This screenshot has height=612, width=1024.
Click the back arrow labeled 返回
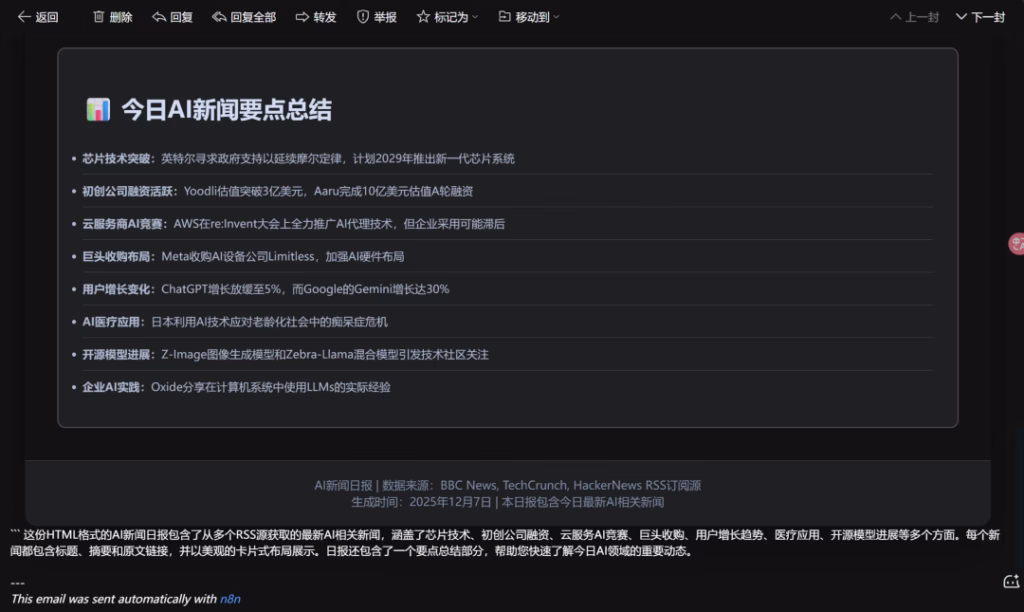click(x=37, y=17)
